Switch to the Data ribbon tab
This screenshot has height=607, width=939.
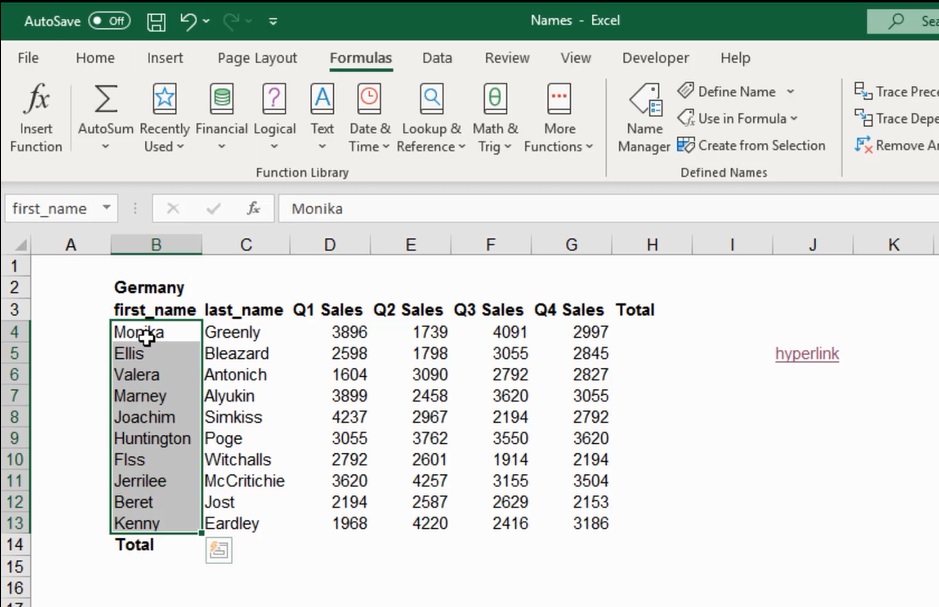click(437, 58)
